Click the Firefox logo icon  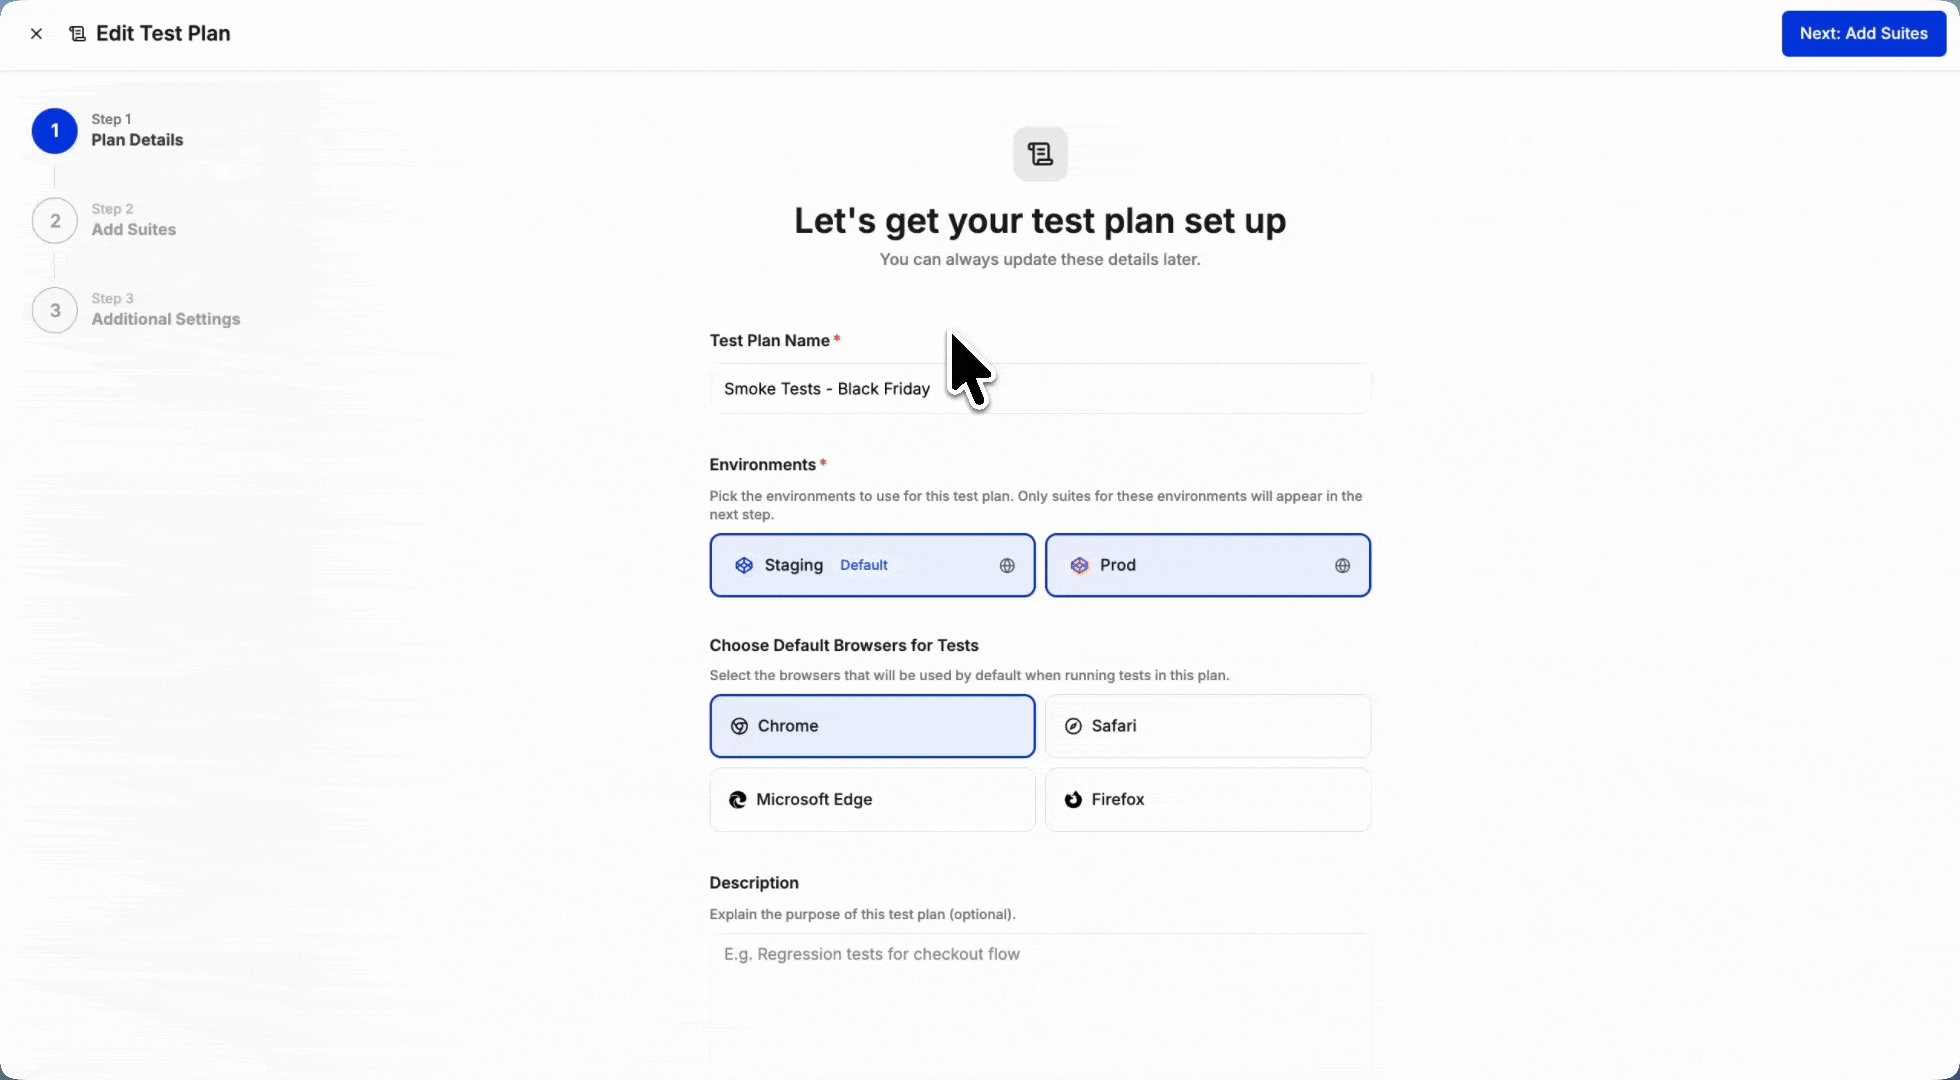[x=1072, y=799]
